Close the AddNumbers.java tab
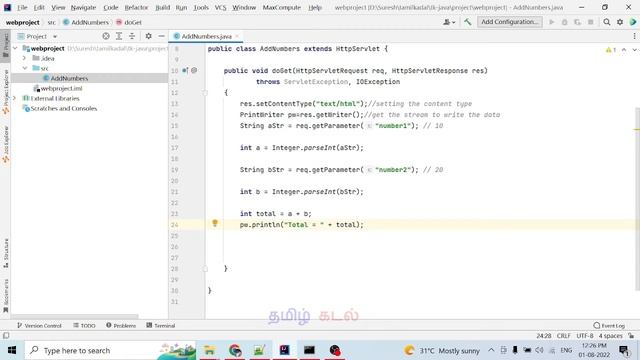This screenshot has width=640, height=360. pos(237,36)
